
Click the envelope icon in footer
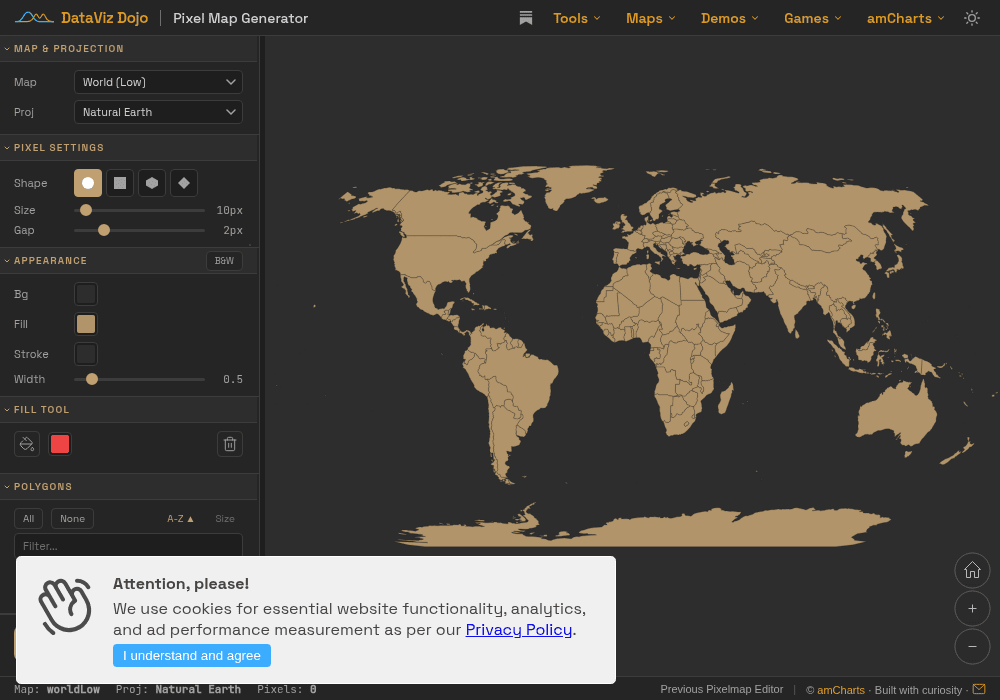tap(979, 689)
